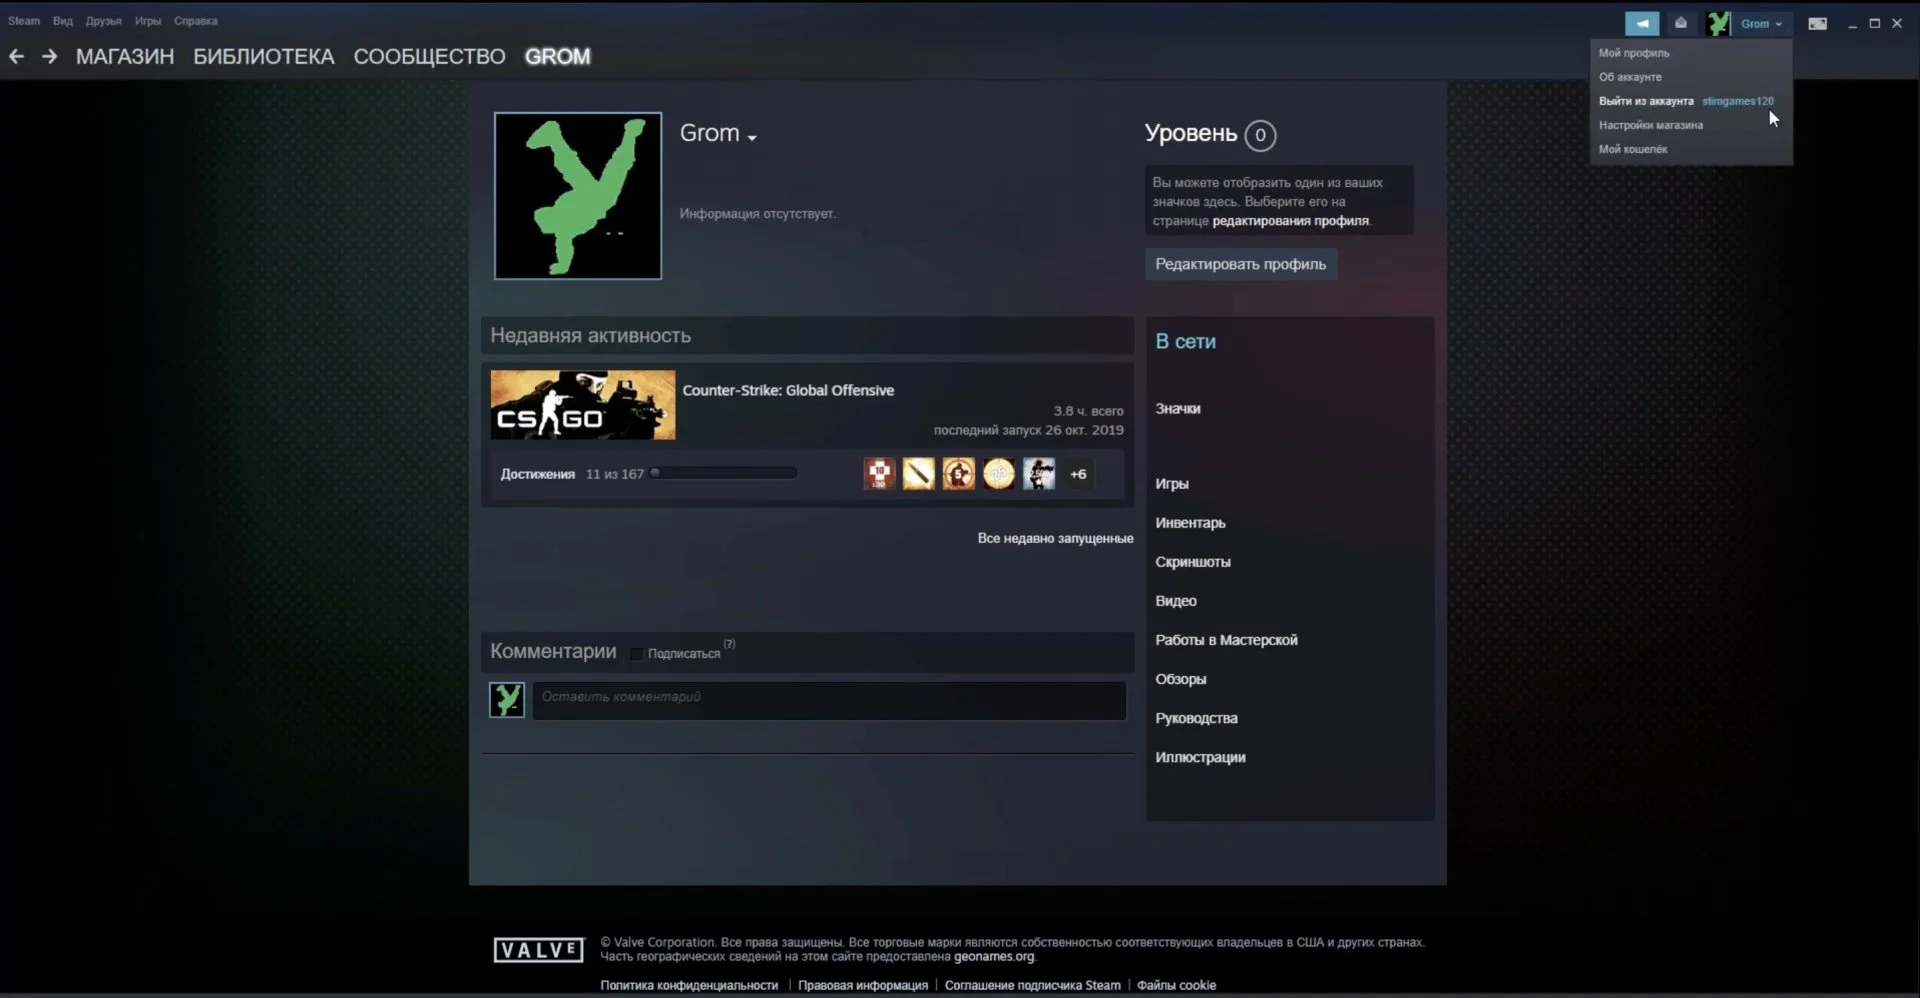Go to the СООБЩЕСТВО tab
Screen dimensions: 1920x998
429,57
